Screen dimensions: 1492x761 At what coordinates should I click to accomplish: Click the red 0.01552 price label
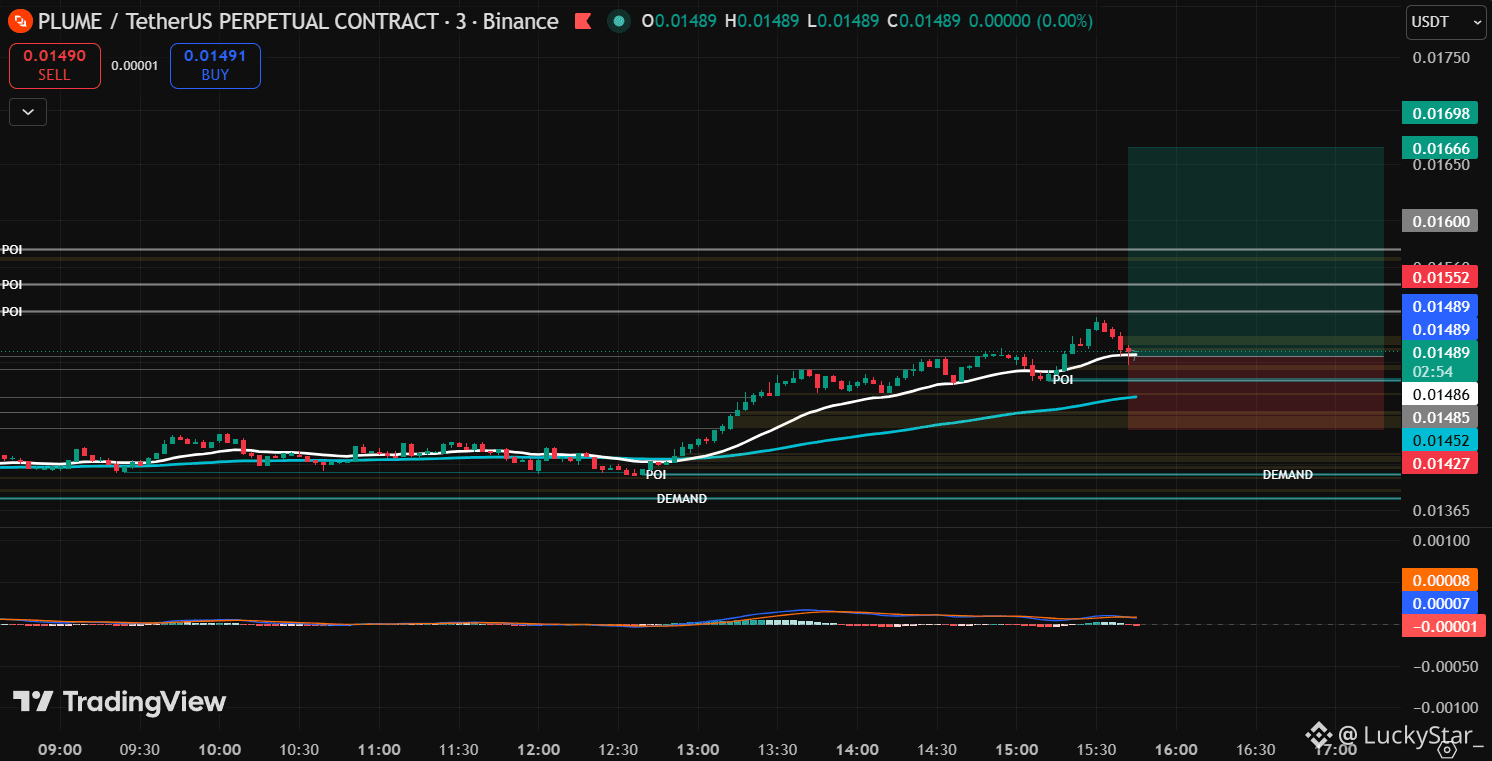click(1441, 277)
